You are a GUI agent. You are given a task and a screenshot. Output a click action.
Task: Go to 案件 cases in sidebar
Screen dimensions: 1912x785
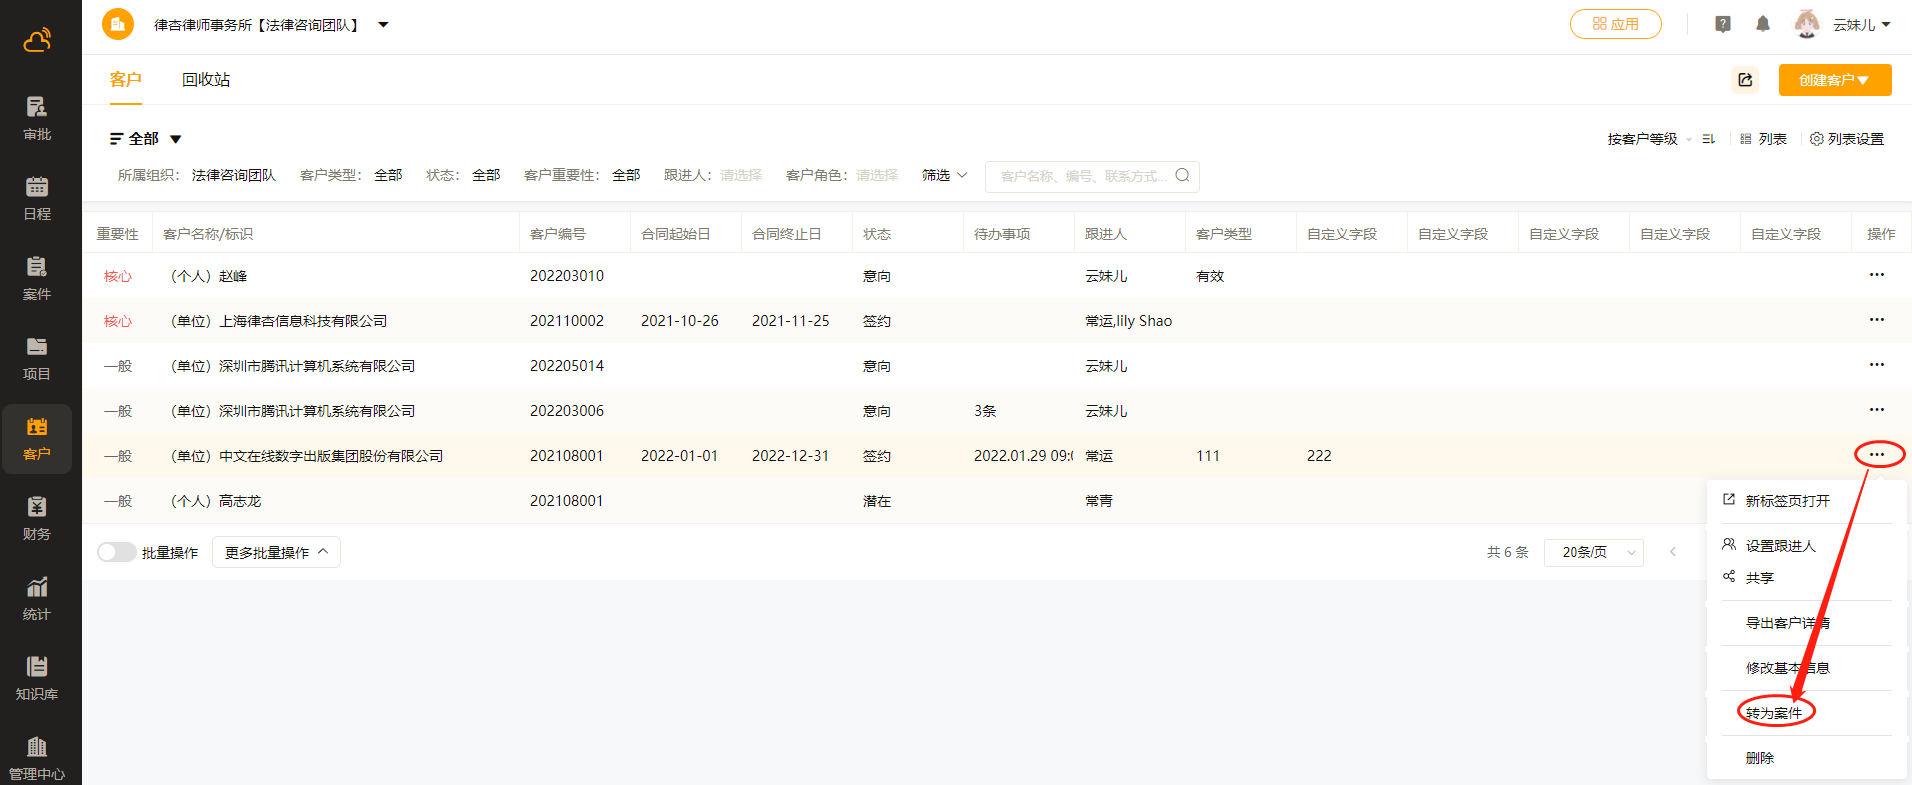tap(37, 278)
